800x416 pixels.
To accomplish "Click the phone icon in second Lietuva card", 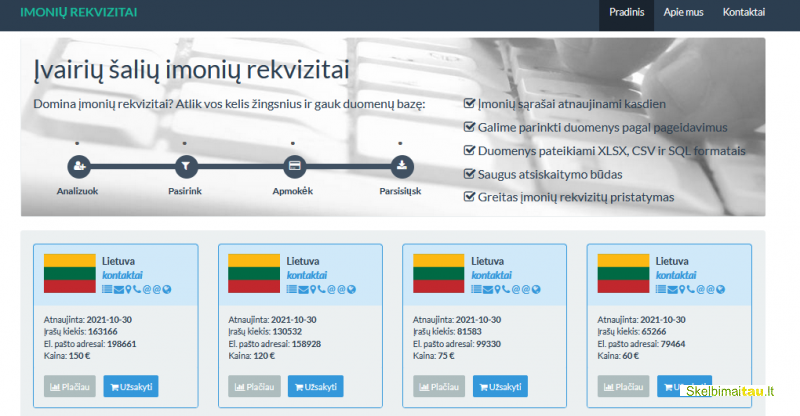I will tap(321, 289).
